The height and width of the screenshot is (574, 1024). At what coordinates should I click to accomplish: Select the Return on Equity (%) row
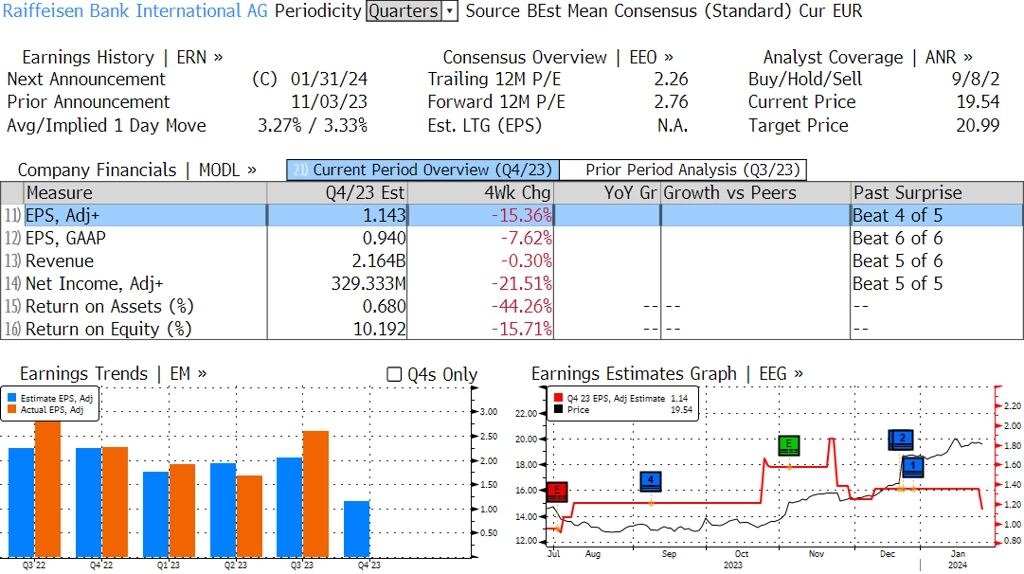click(x=511, y=329)
